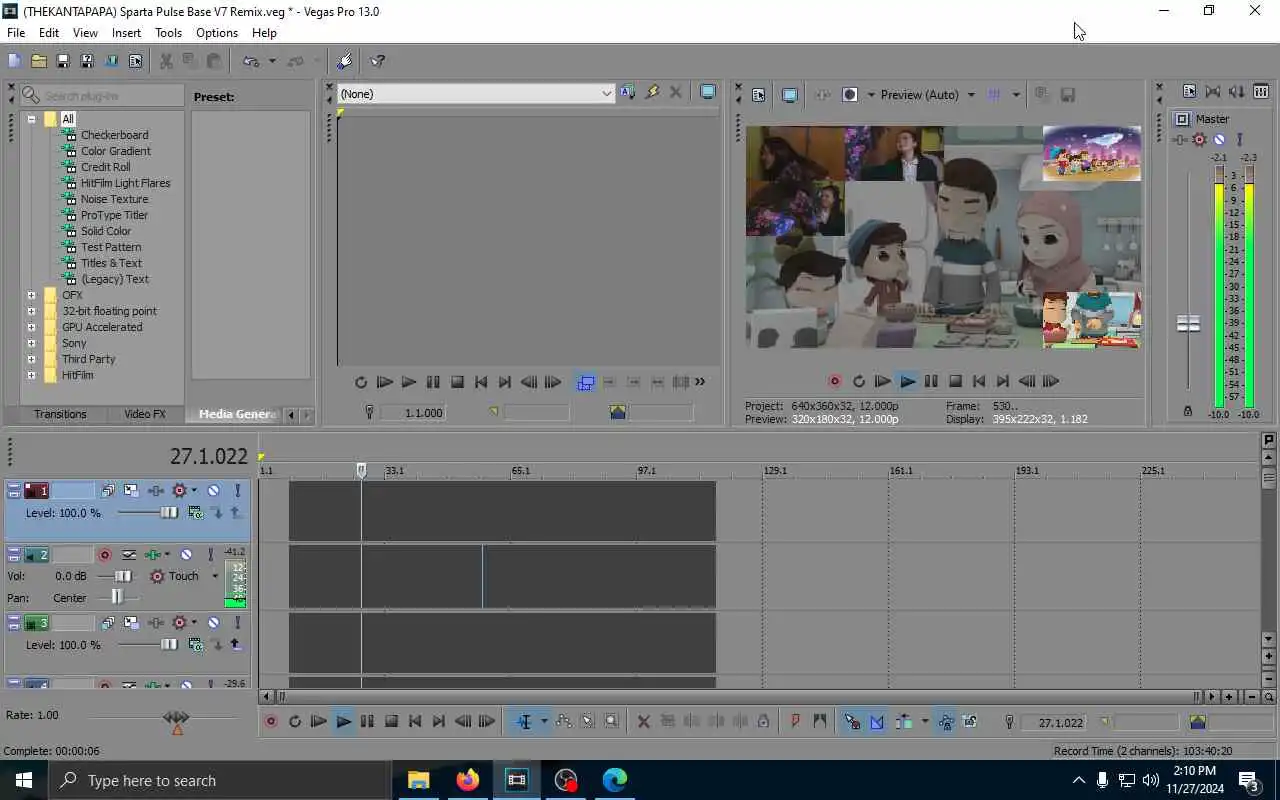1280x800 pixels.
Task: Click the Insert Marker icon
Action: click(795, 721)
